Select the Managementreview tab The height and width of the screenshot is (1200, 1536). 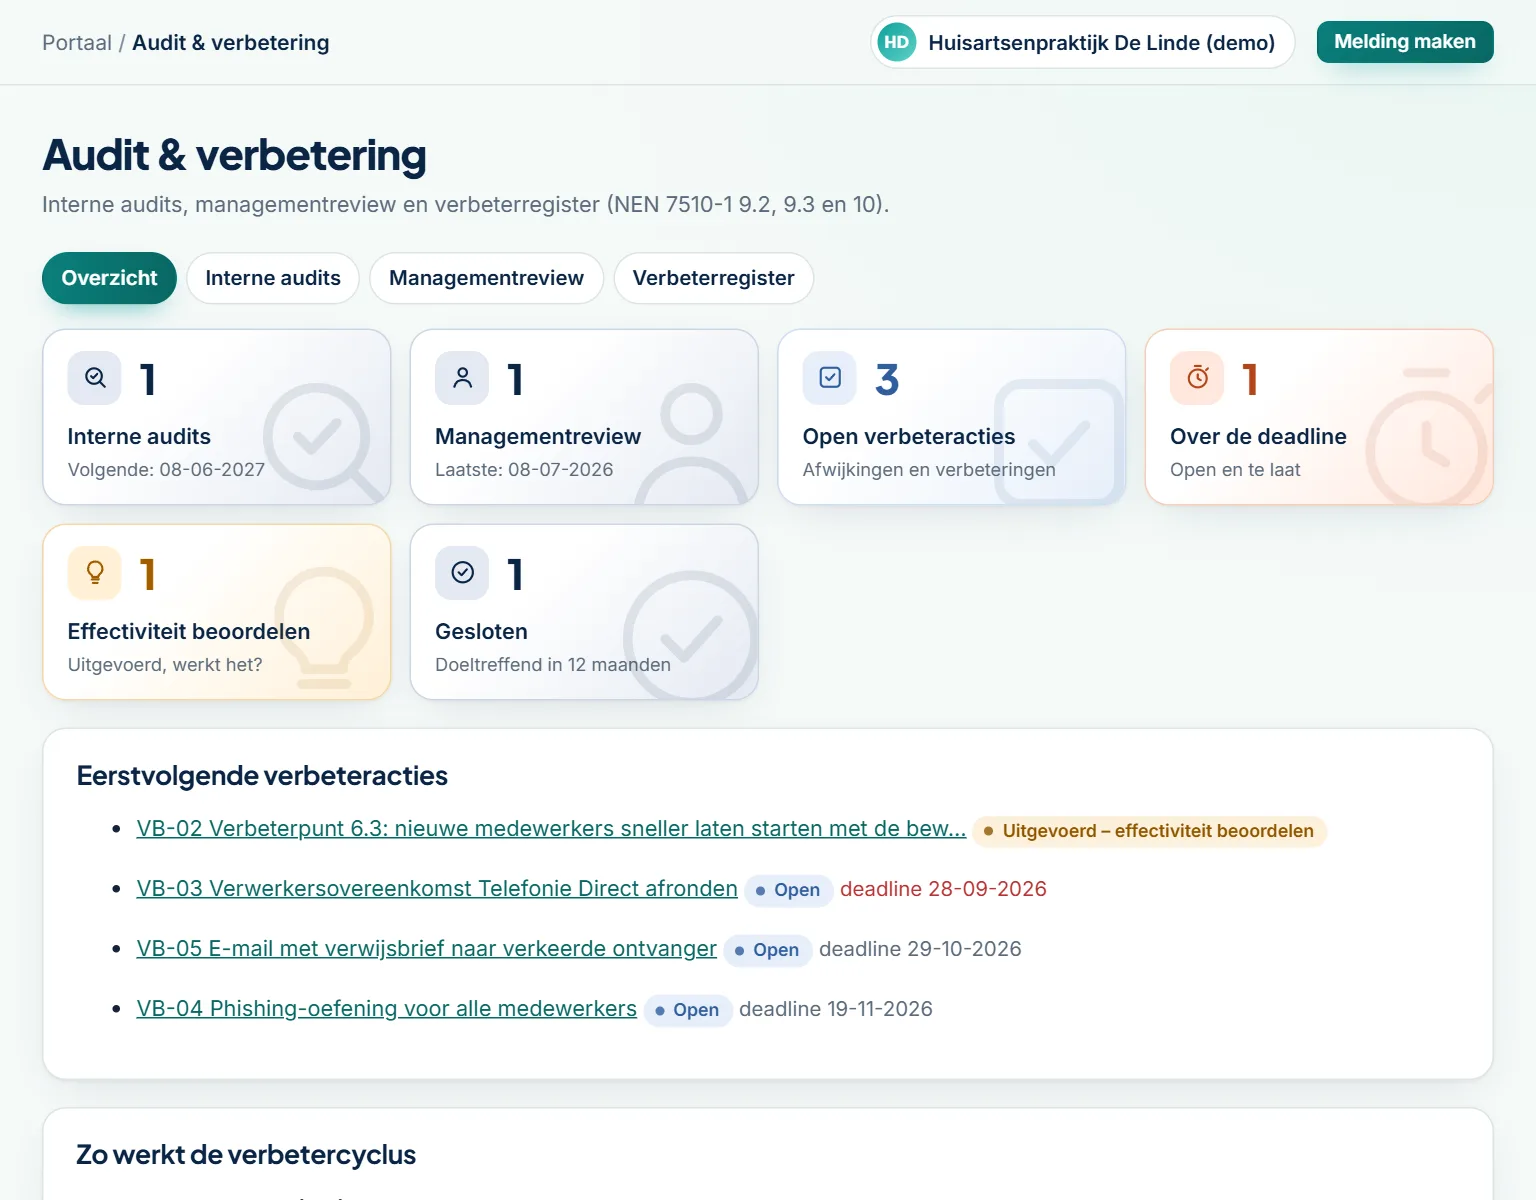pos(486,278)
